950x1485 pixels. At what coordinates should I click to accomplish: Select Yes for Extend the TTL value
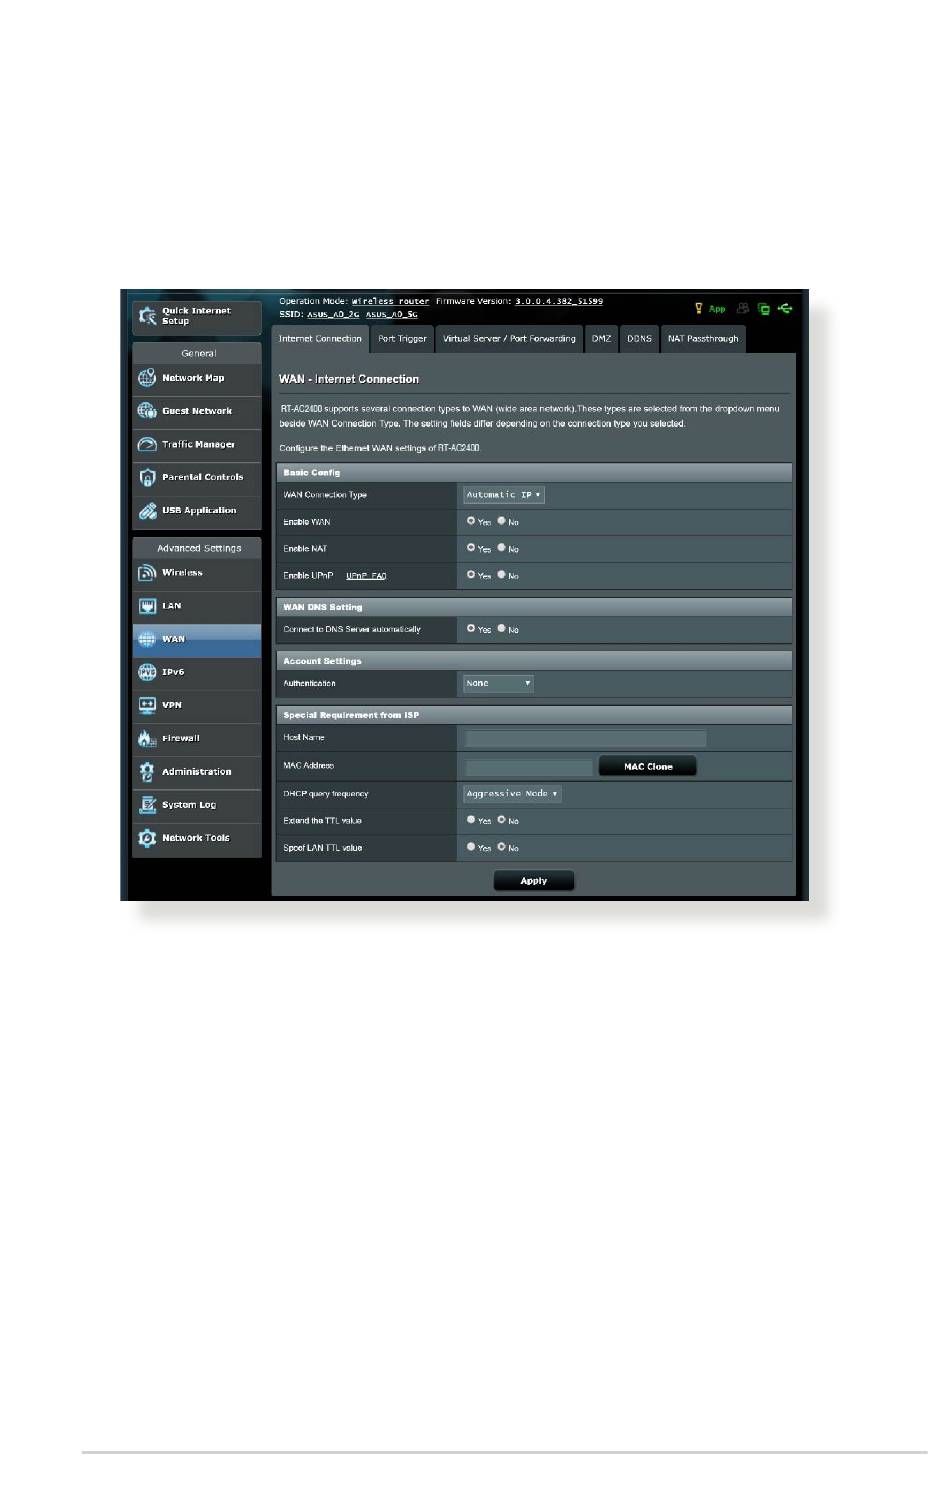click(x=471, y=820)
